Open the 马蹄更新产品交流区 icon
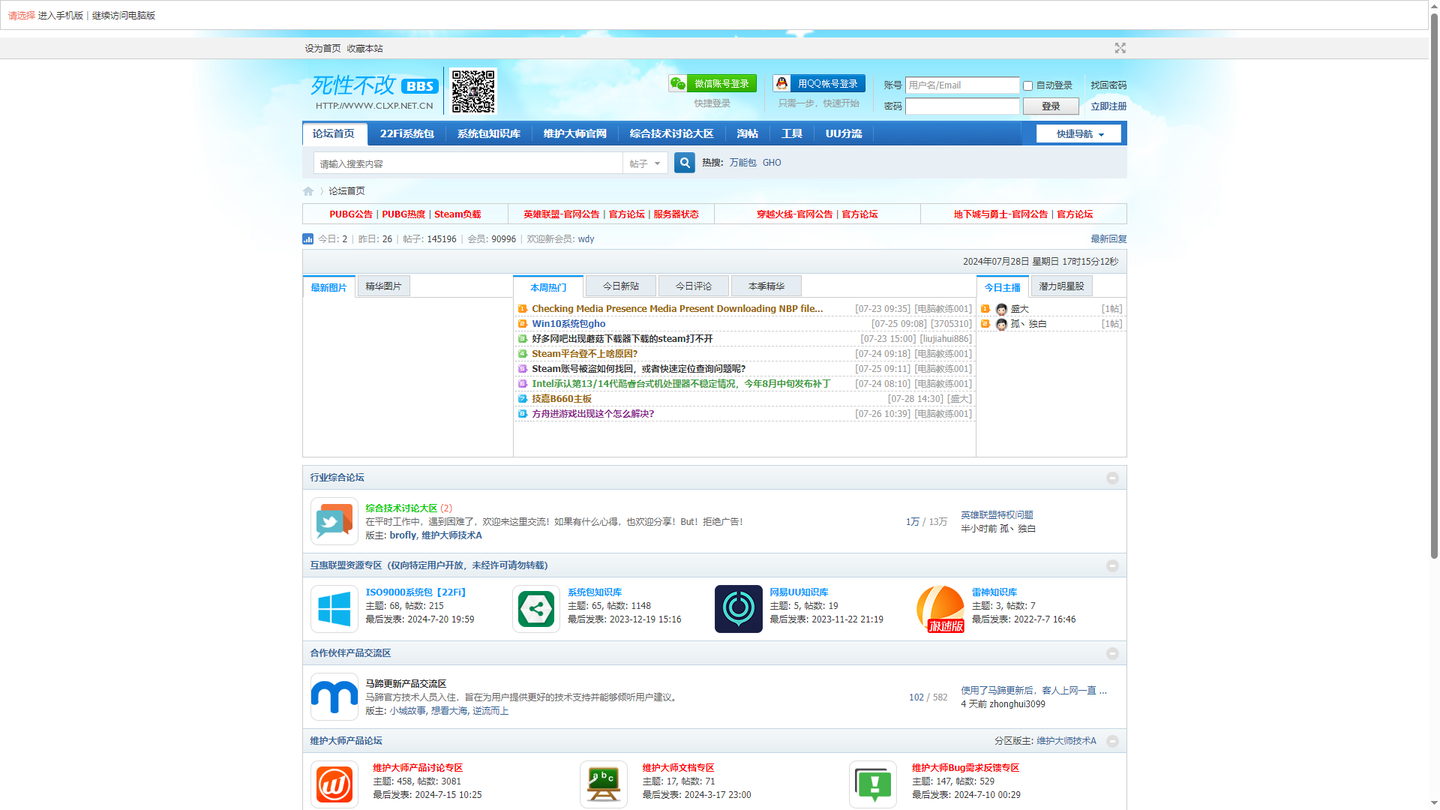Viewport: 1440px width, 810px height. point(334,697)
